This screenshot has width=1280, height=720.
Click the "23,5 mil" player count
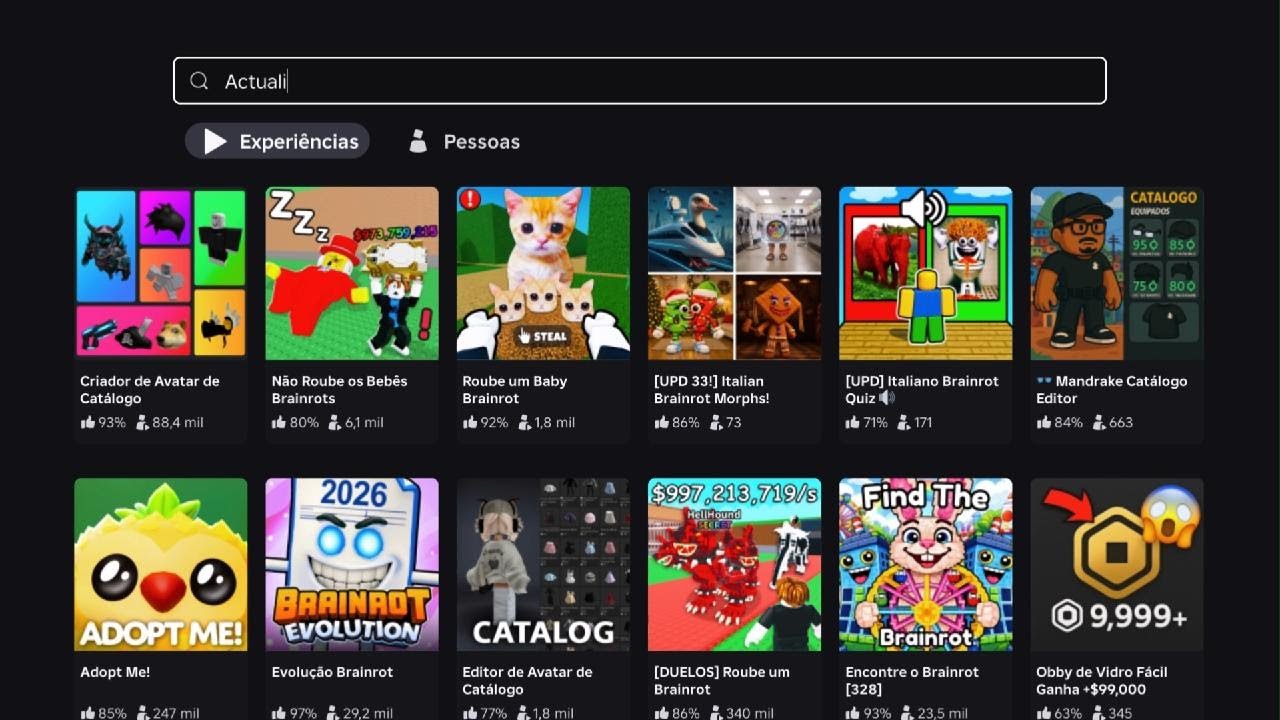(x=942, y=713)
